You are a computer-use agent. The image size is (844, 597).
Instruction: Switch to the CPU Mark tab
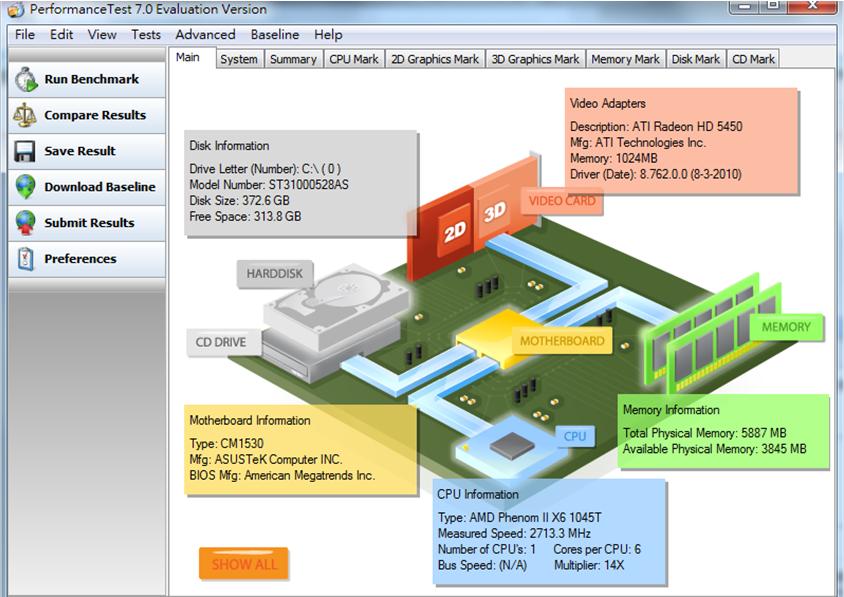[x=354, y=59]
